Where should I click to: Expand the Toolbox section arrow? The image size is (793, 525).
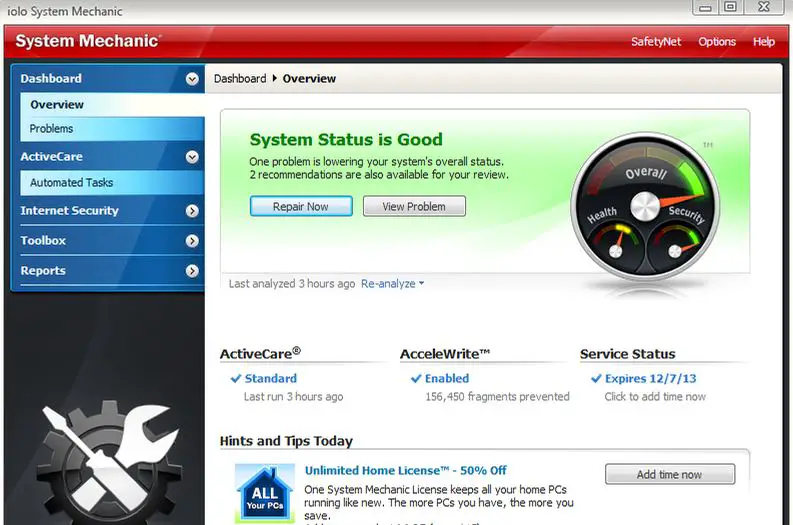point(192,241)
